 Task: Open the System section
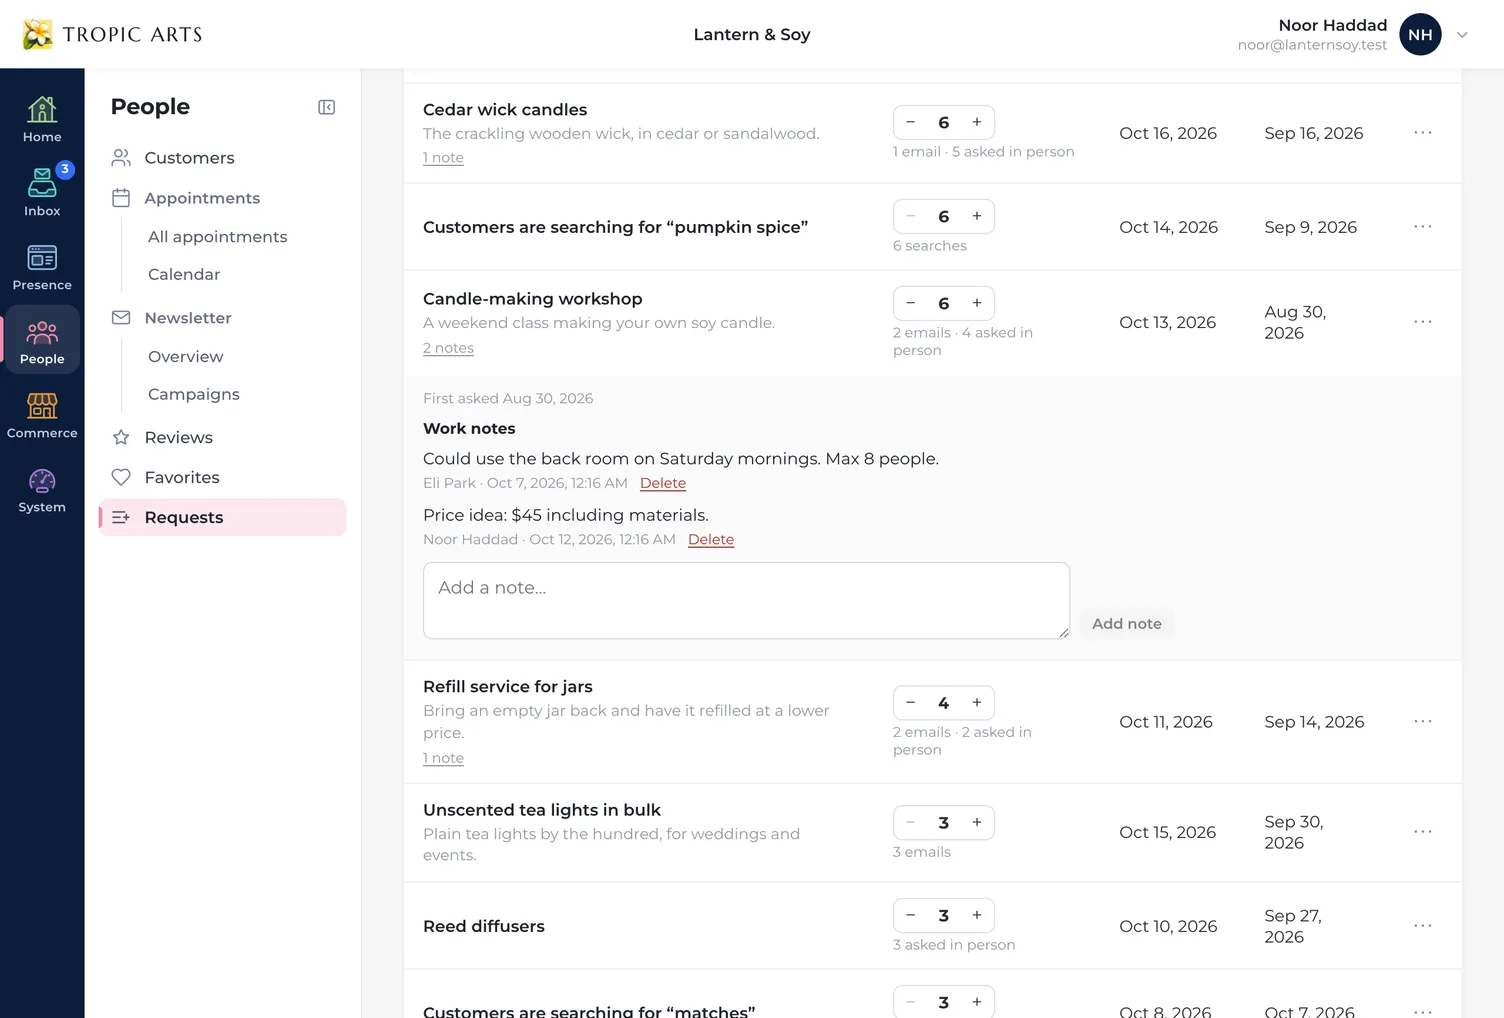pos(42,489)
